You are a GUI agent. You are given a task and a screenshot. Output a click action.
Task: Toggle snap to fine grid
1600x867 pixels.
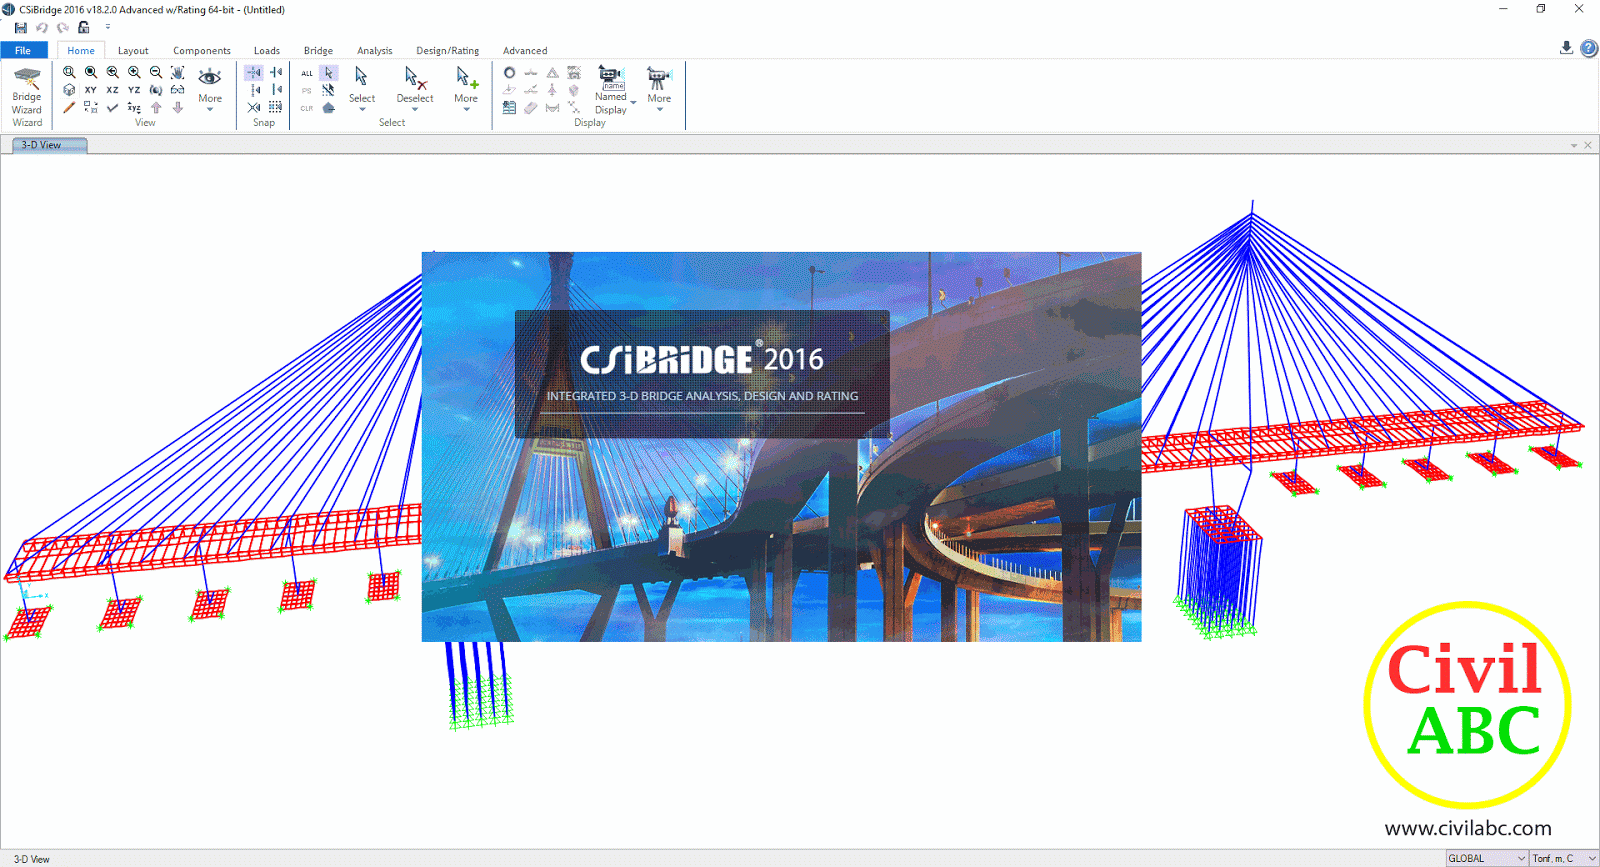277,108
